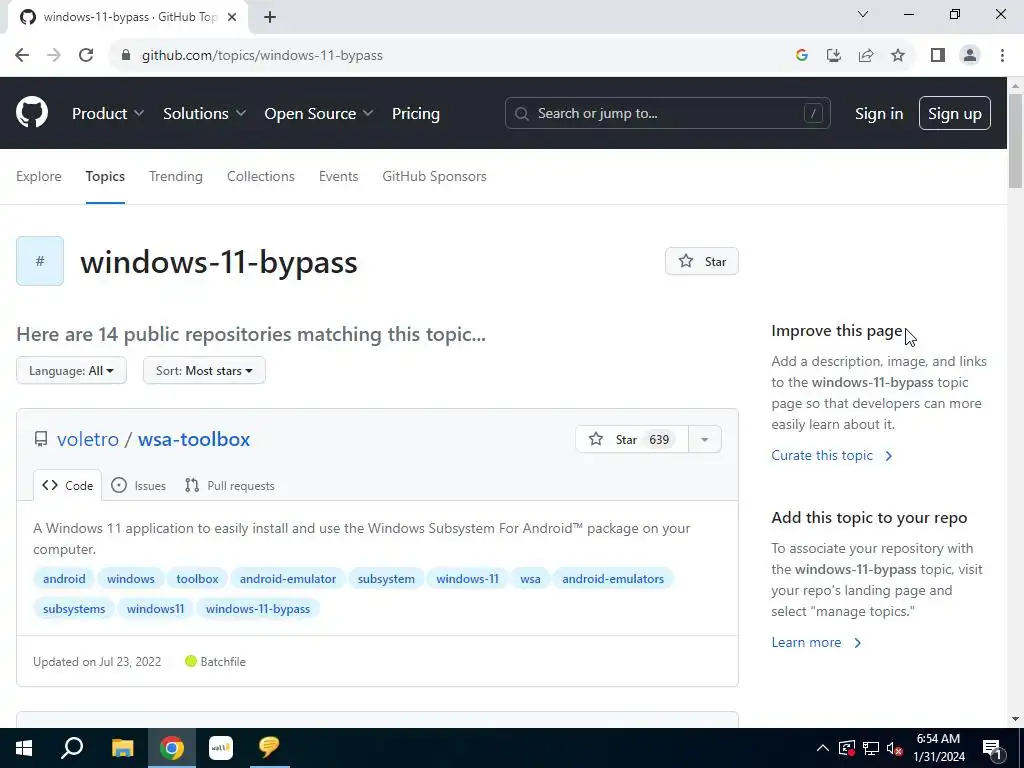Expand the Solutions menu
The image size is (1024, 768).
(204, 113)
